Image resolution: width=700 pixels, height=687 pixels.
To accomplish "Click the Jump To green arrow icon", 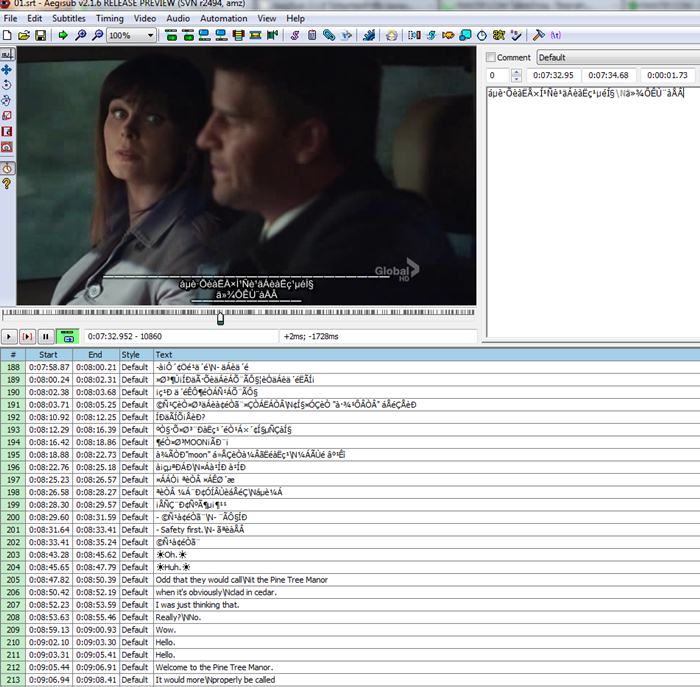I will point(63,35).
